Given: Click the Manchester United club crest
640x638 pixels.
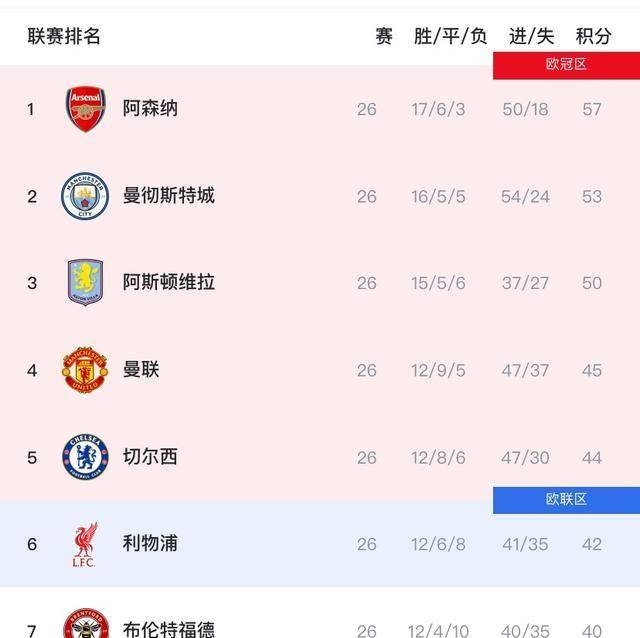Looking at the screenshot, I should 85,370.
